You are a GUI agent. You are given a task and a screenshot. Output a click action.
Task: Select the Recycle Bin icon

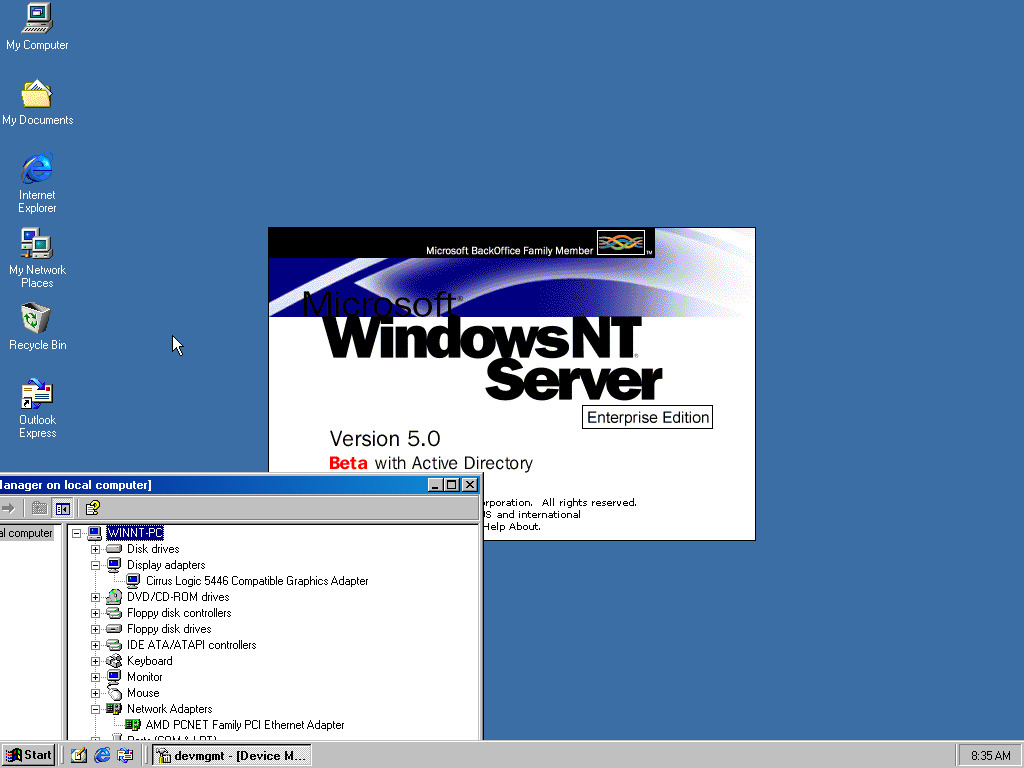[37, 327]
